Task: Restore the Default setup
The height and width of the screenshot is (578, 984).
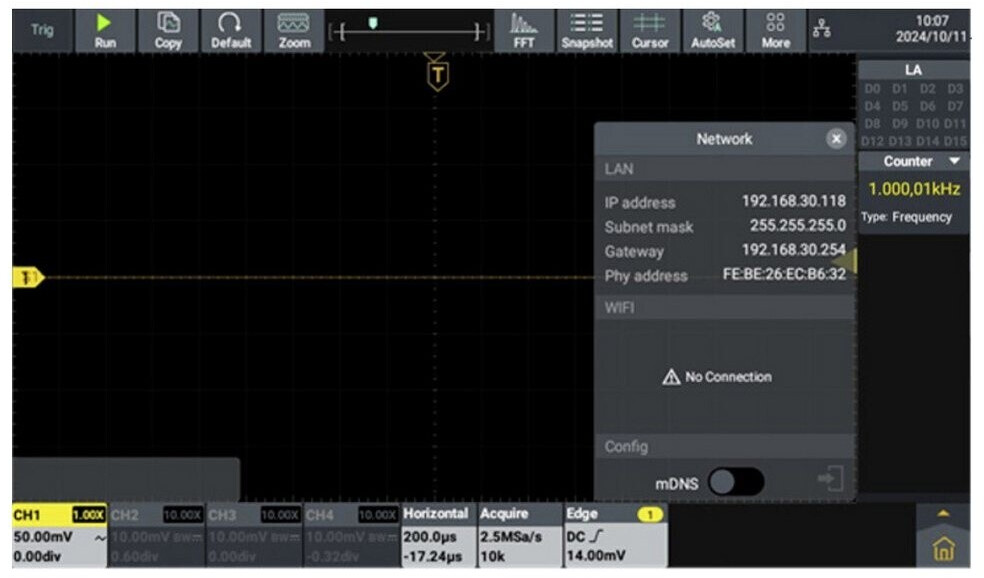Action: click(x=230, y=31)
